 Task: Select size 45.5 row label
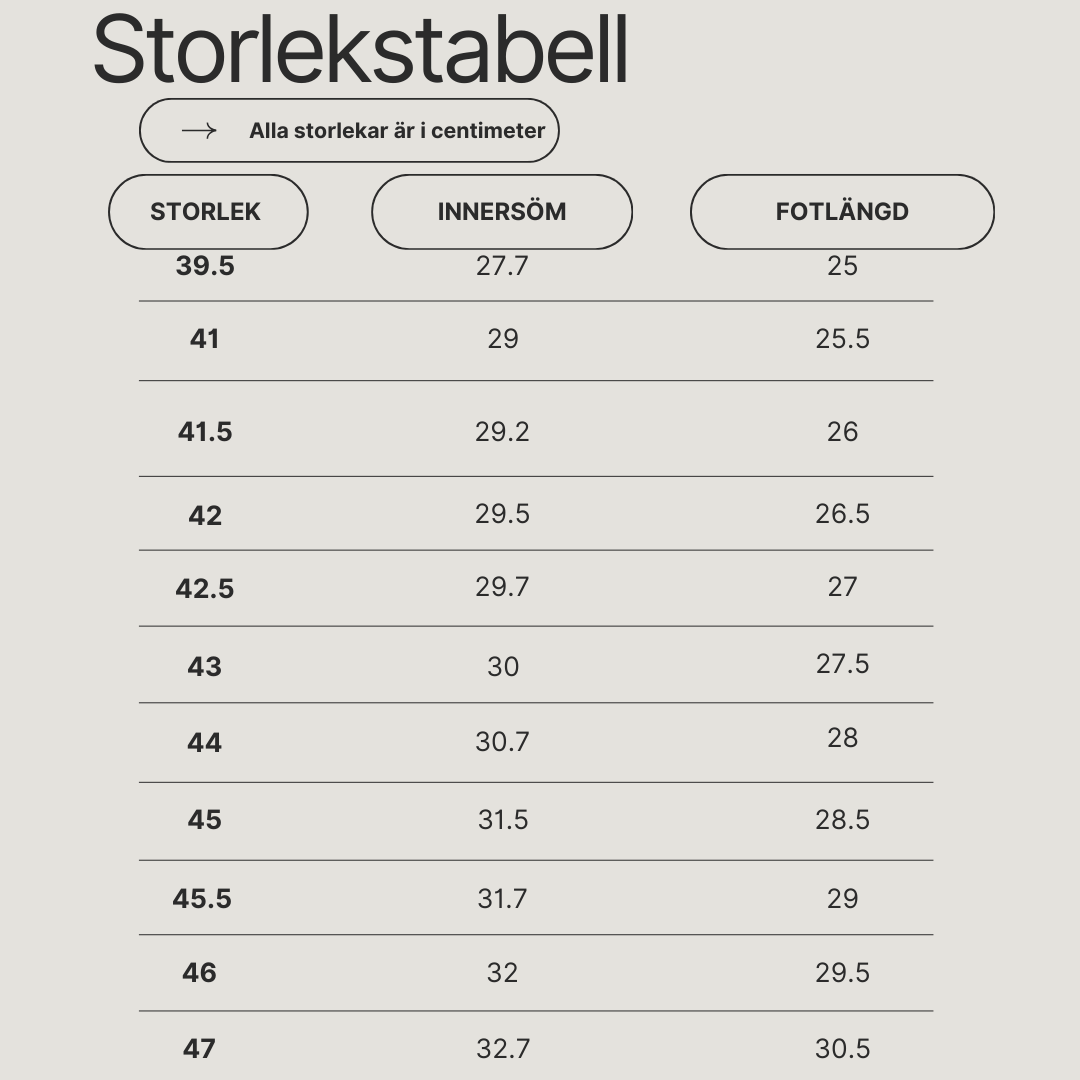202,899
